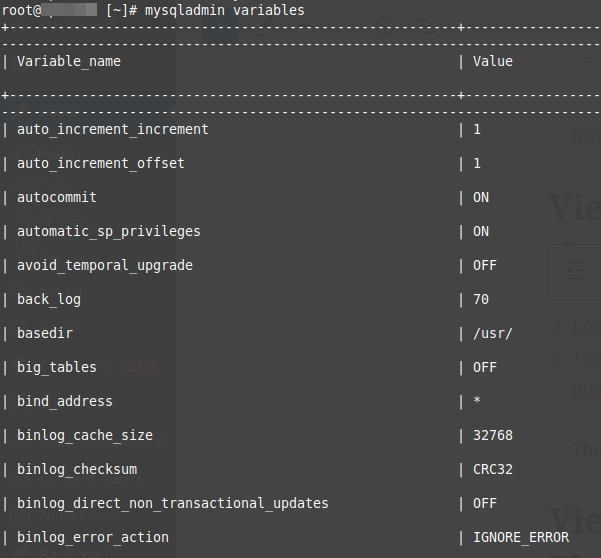Click the Variable_name column header
601x558 pixels.
point(68,61)
